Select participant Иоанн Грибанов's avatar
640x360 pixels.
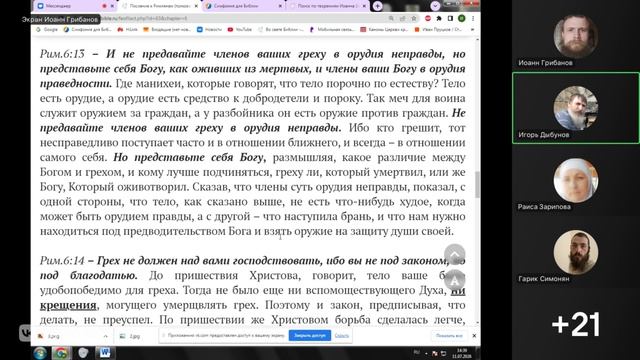point(576,36)
